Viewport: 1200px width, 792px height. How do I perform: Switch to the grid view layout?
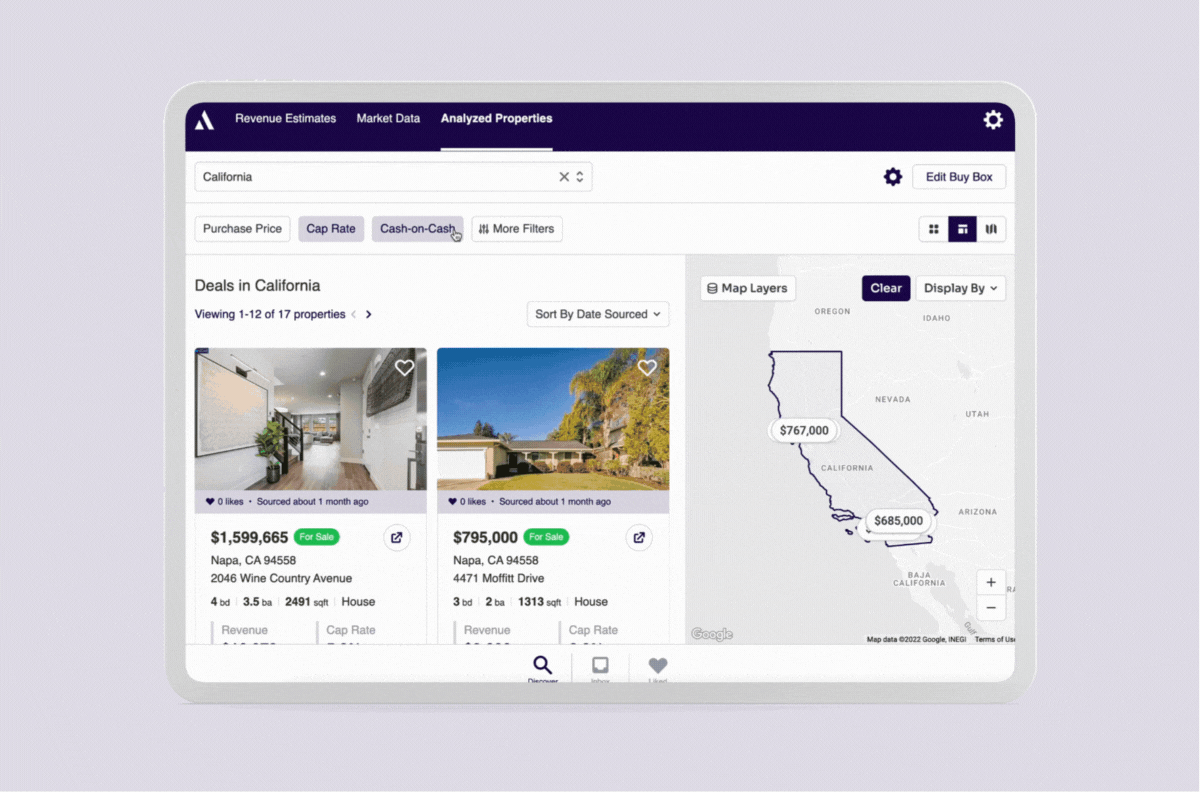(934, 229)
